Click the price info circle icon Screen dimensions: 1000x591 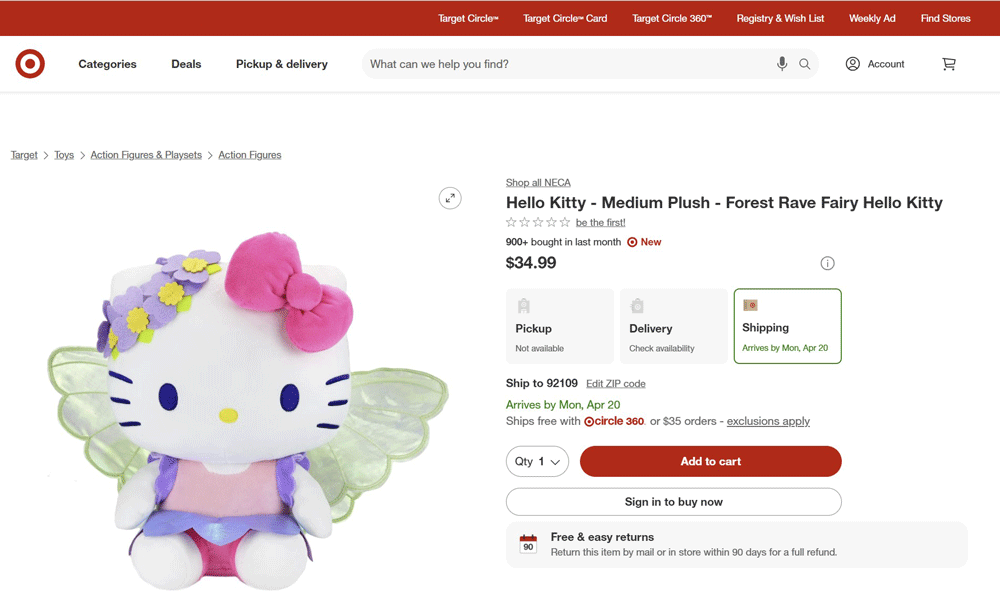click(x=827, y=263)
